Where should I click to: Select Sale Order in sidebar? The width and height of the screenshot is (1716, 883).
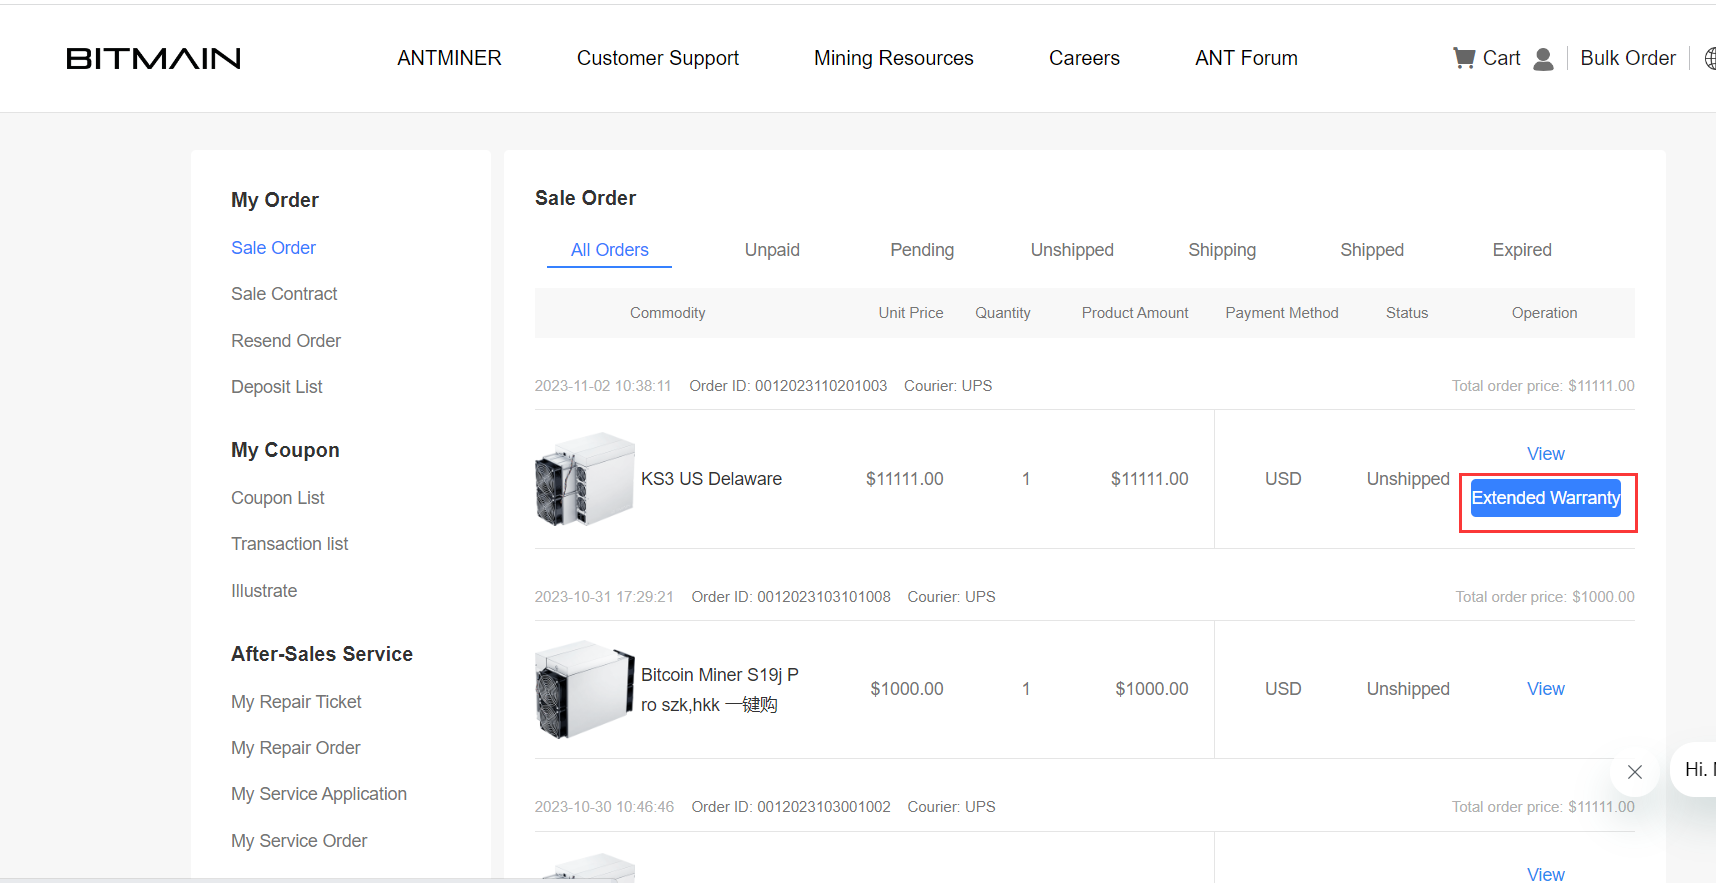click(273, 248)
